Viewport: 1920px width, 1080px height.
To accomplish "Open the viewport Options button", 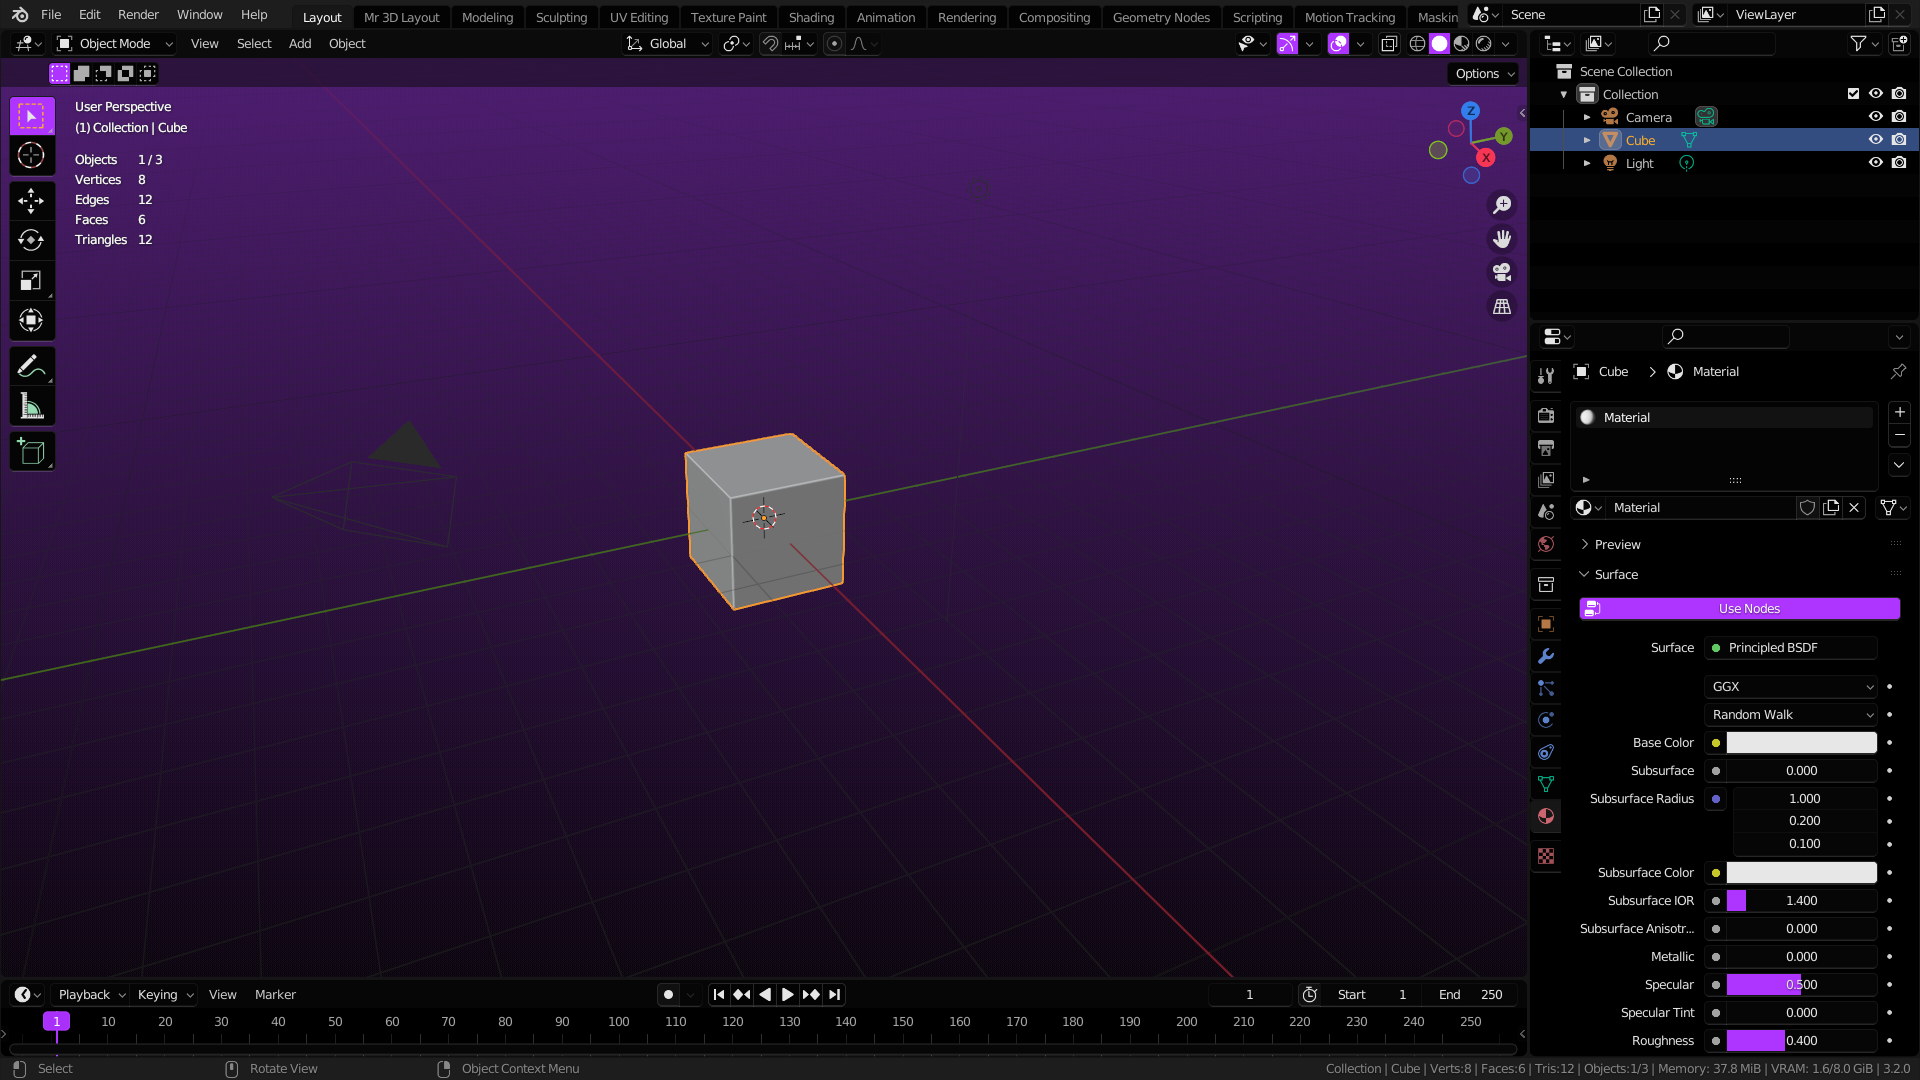I will (1482, 73).
